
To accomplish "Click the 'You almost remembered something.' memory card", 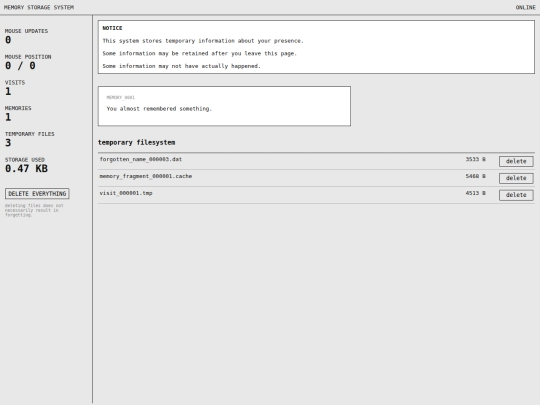I will point(224,106).
